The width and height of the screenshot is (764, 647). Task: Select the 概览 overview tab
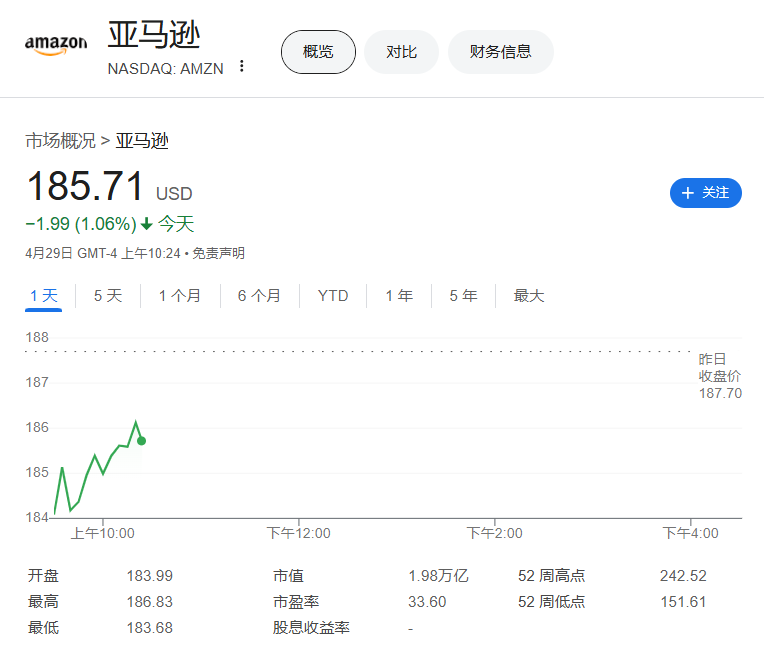[318, 52]
